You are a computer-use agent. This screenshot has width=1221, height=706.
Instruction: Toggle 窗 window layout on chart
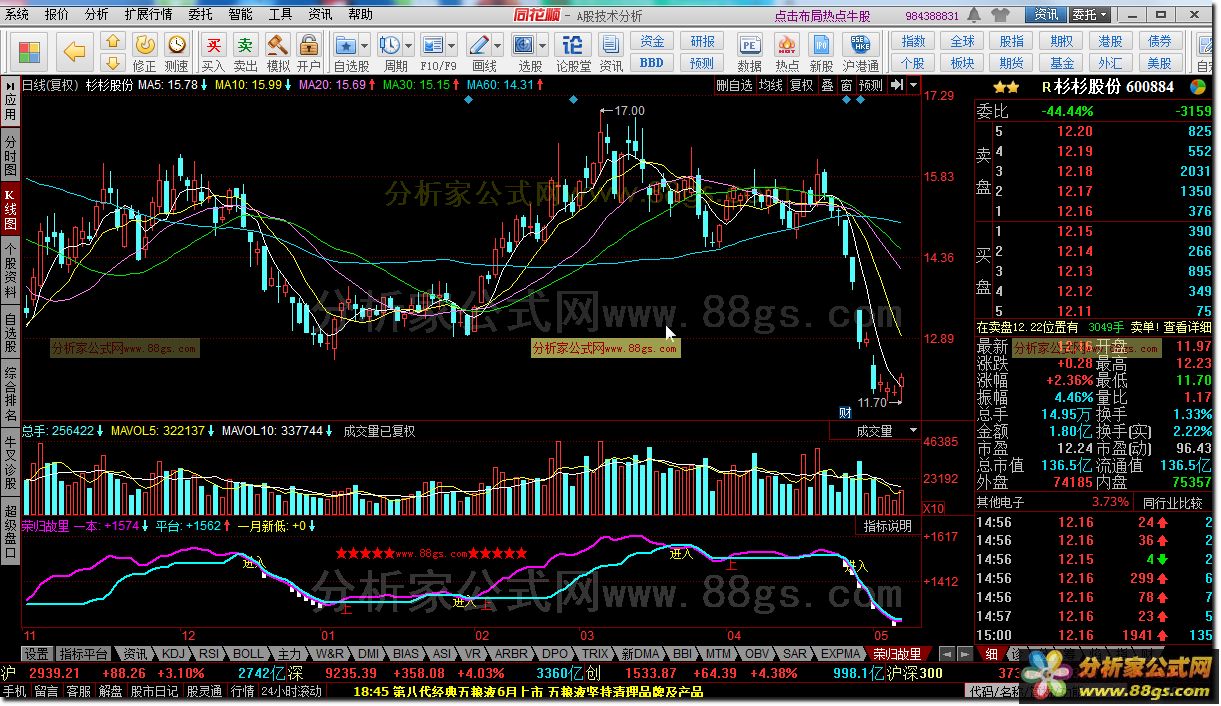pyautogui.click(x=846, y=86)
